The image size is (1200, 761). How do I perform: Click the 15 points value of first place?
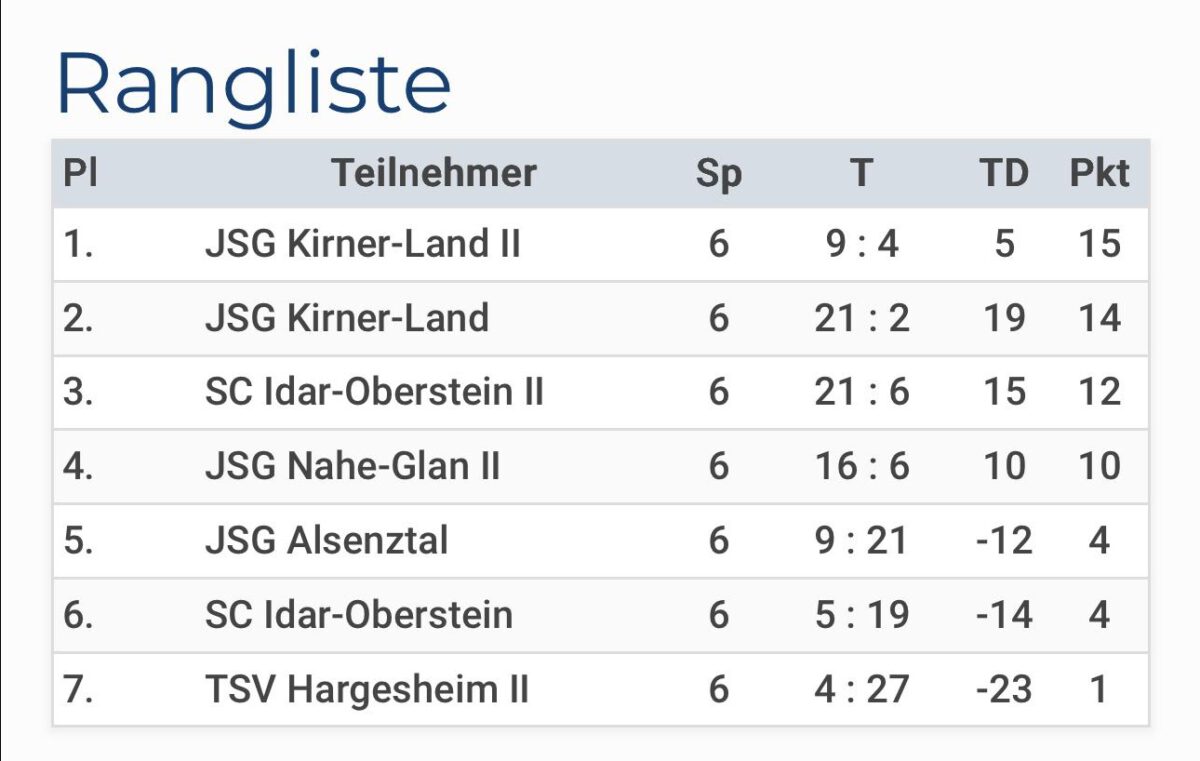[x=1099, y=244]
